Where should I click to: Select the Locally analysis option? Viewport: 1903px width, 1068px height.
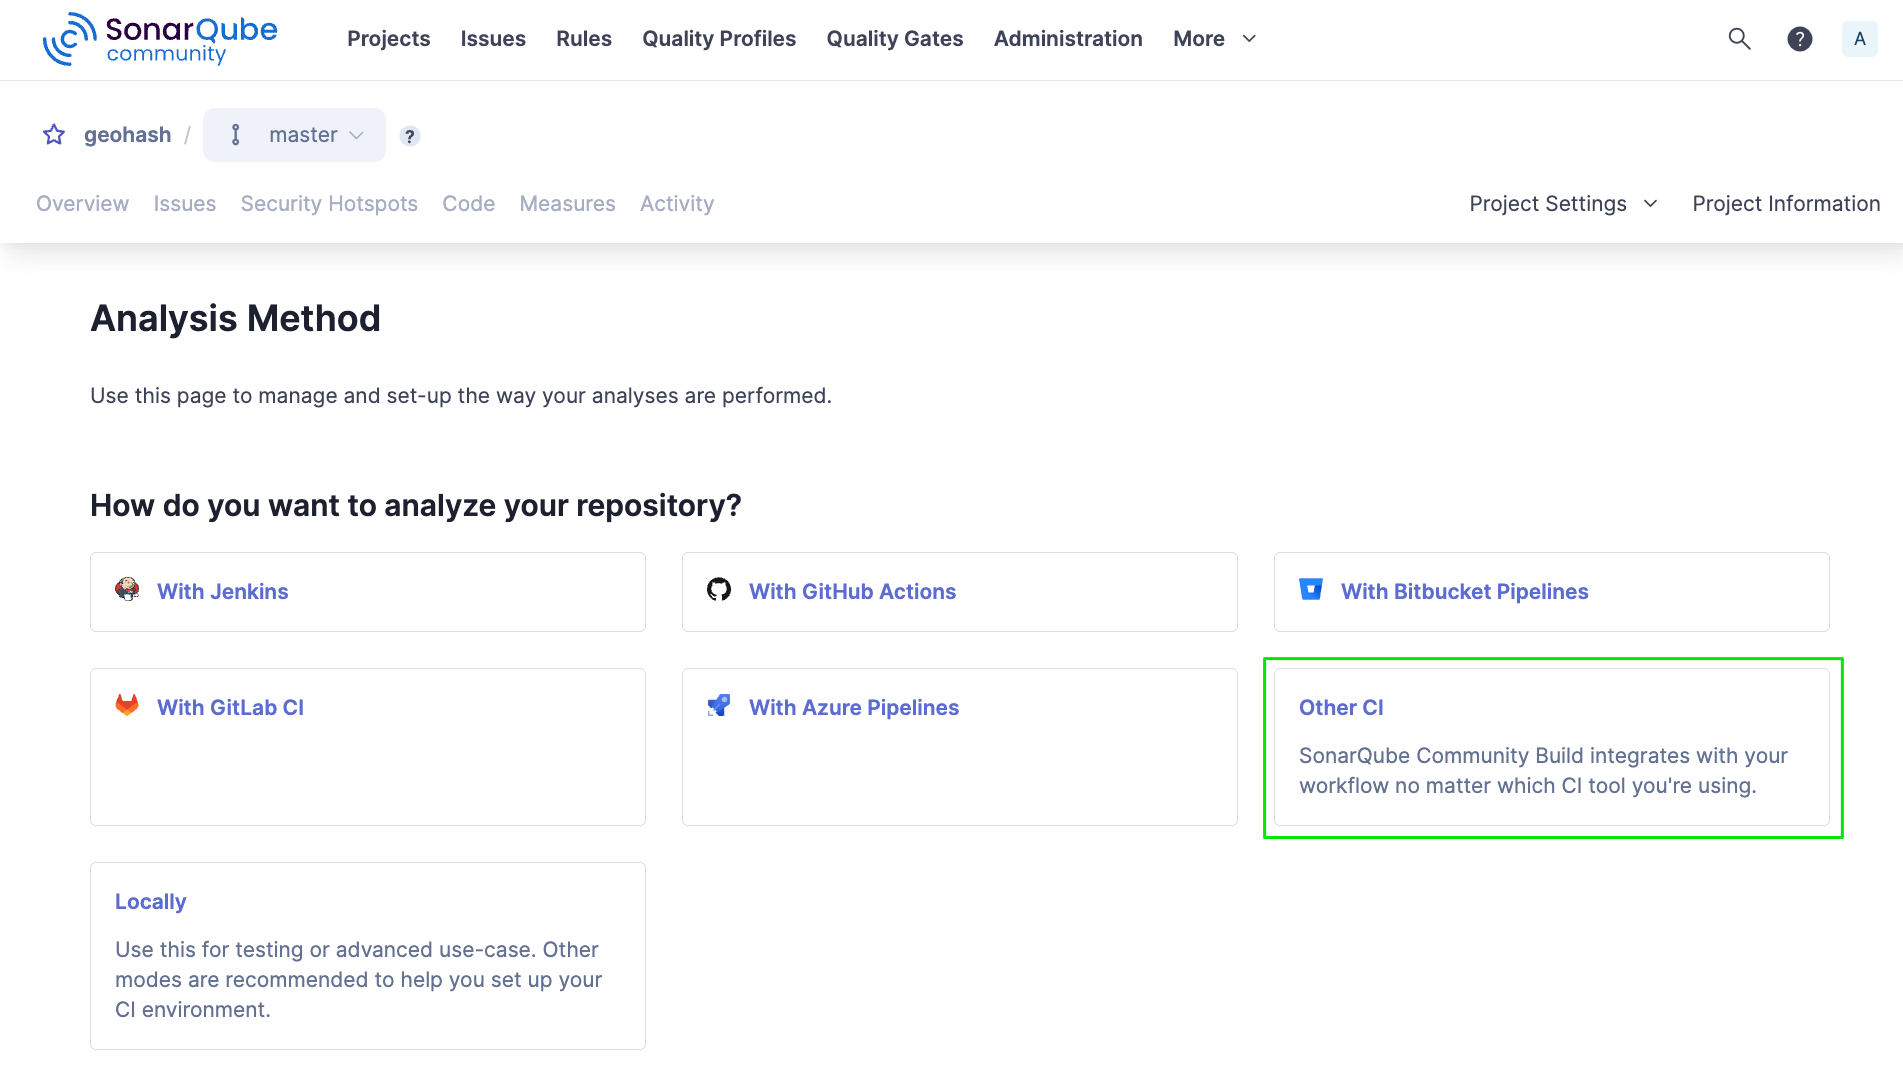[368, 956]
